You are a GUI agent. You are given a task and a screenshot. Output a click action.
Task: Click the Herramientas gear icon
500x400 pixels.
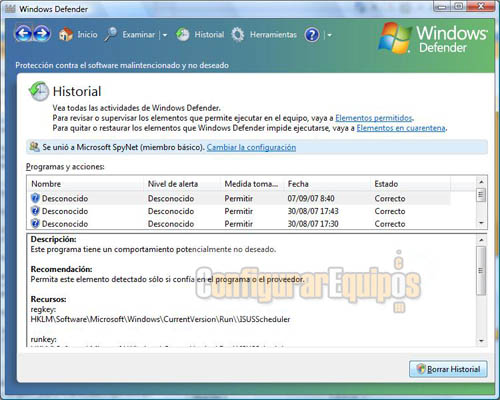pos(238,34)
